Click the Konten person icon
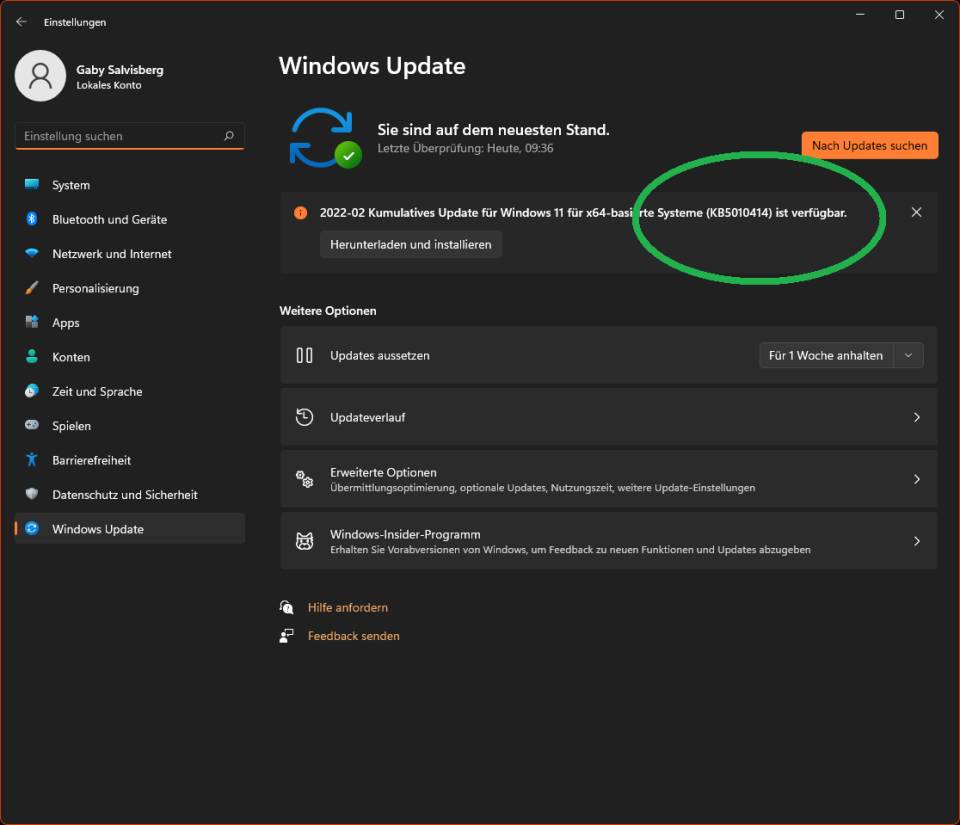This screenshot has width=960, height=825. (32, 356)
